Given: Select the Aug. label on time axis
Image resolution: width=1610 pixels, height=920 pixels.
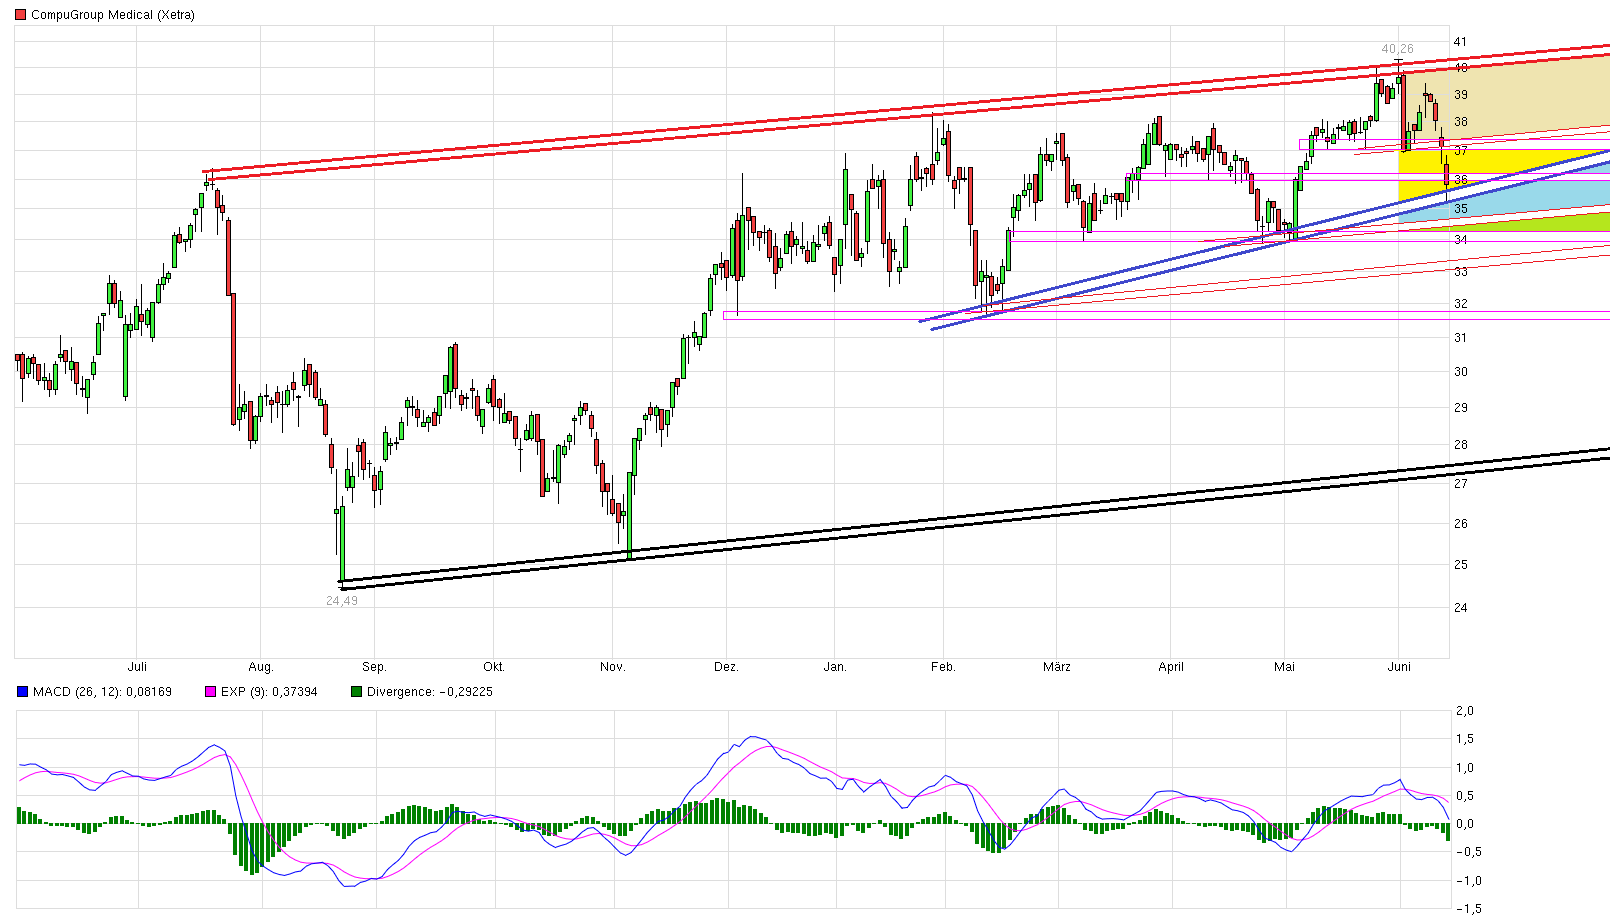Looking at the screenshot, I should coord(261,667).
